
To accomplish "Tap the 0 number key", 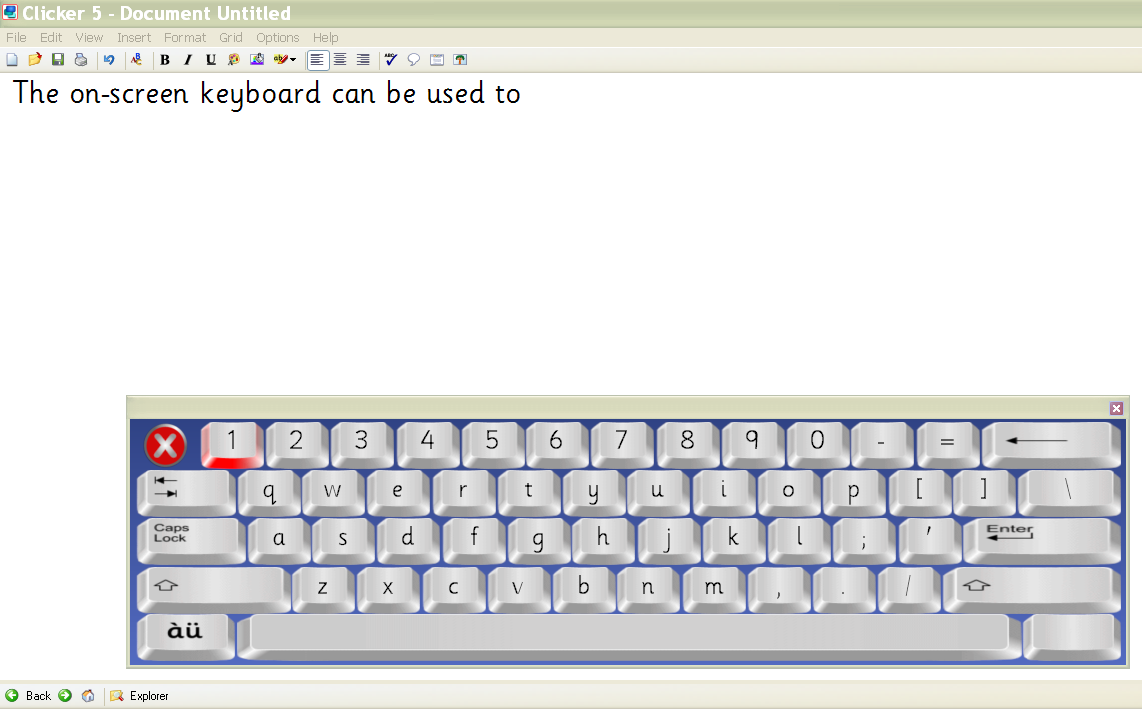I will pos(817,444).
